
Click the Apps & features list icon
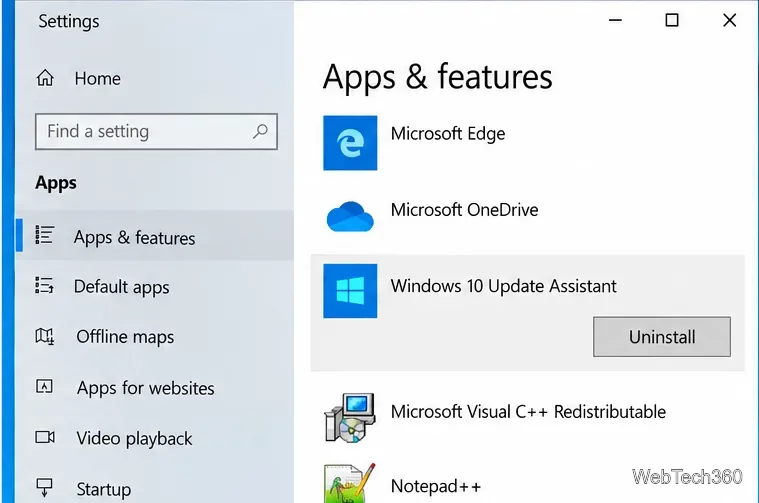(45, 235)
